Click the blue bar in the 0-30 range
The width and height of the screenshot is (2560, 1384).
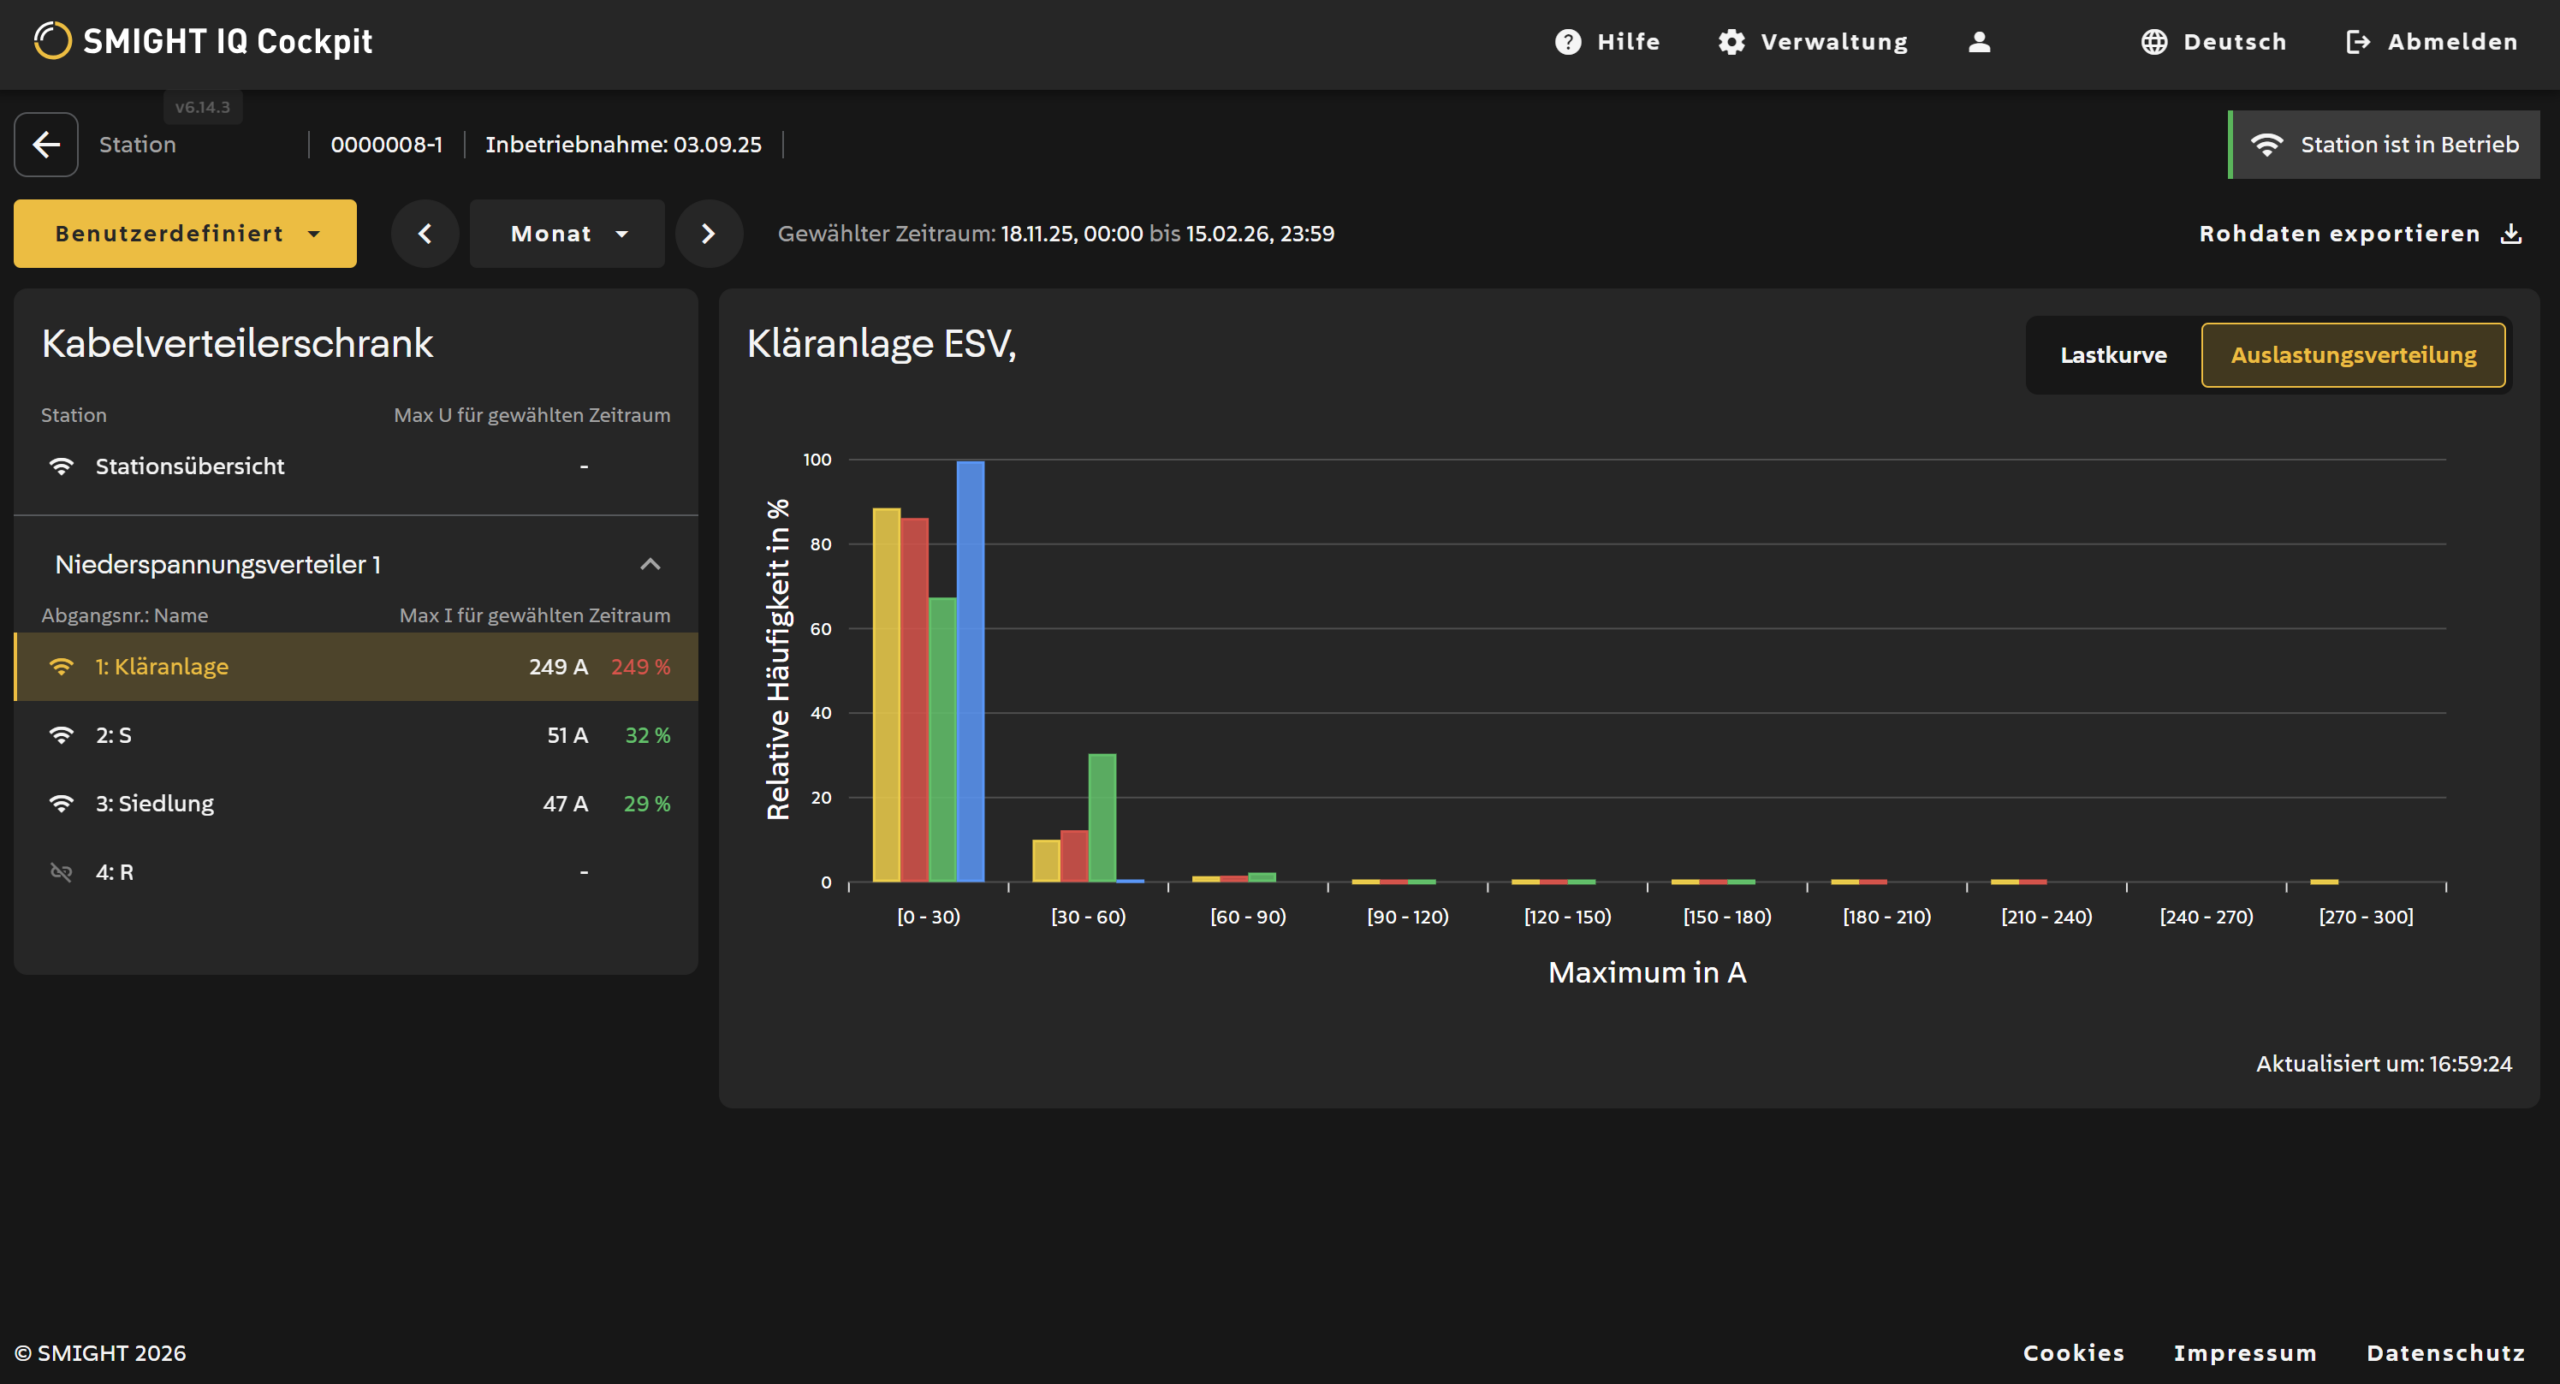[970, 672]
